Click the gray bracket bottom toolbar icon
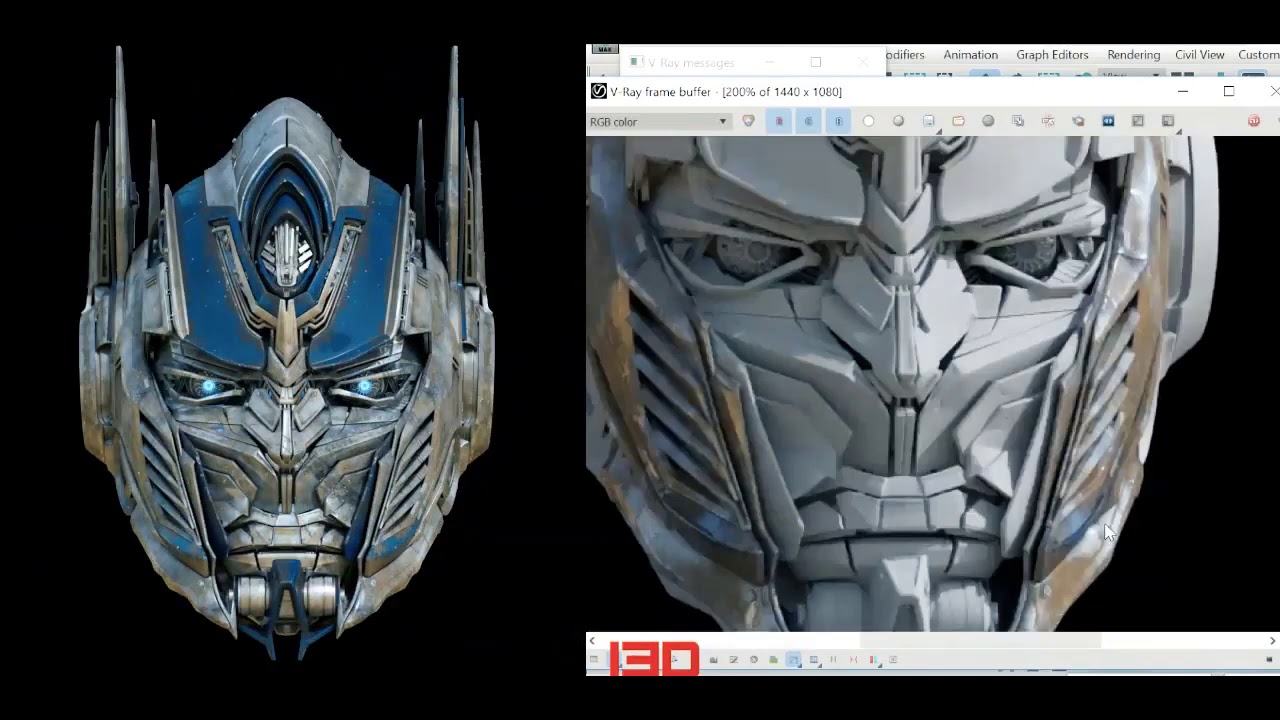Viewport: 1280px width, 720px height. click(x=833, y=660)
